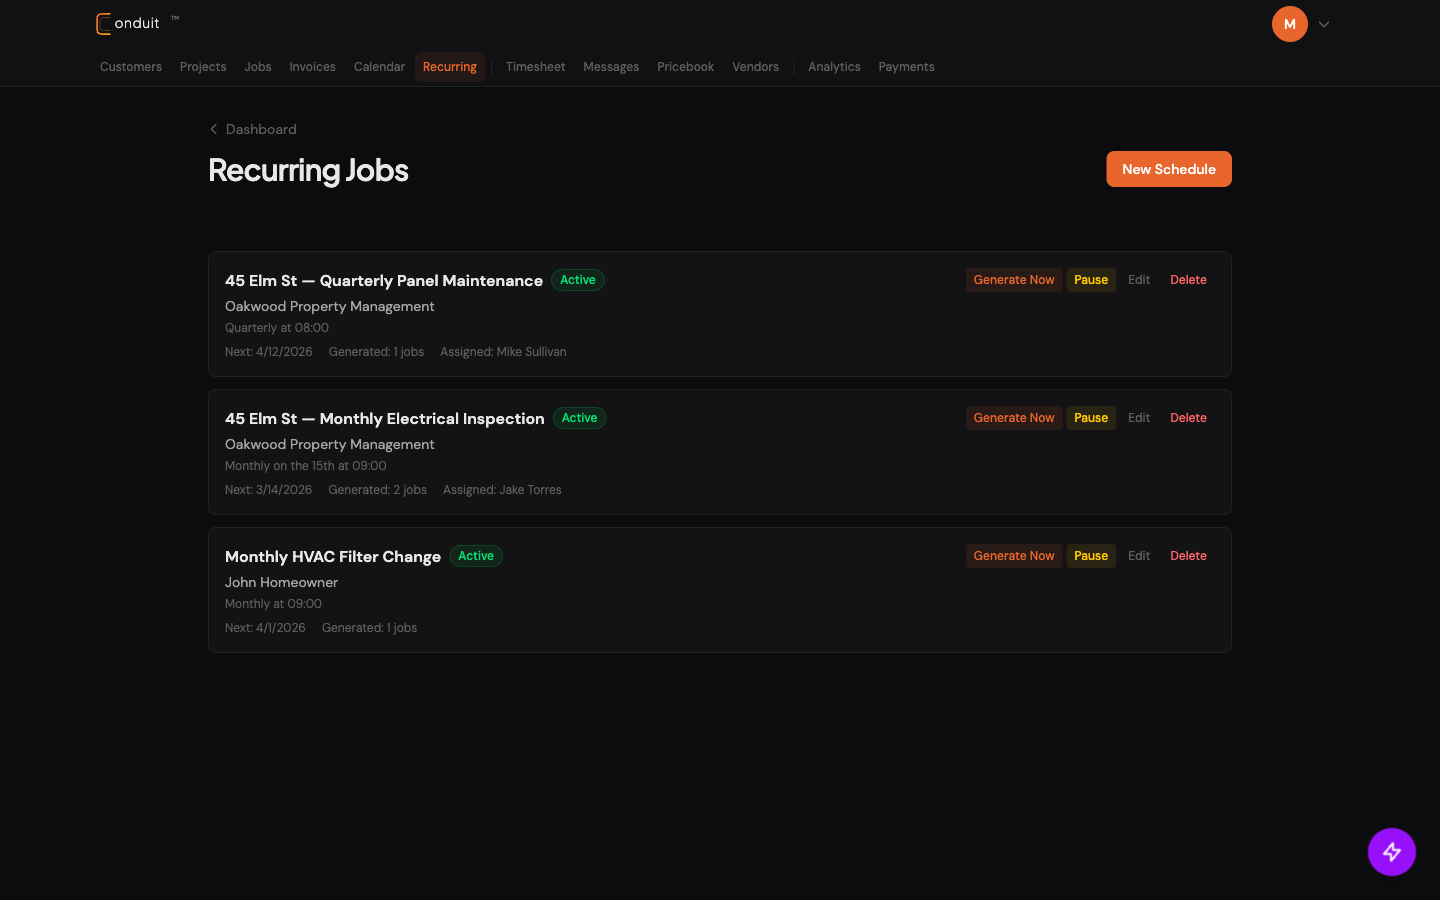The width and height of the screenshot is (1440, 900).
Task: Click the Recurring Jobs page heading
Action: 308,170
